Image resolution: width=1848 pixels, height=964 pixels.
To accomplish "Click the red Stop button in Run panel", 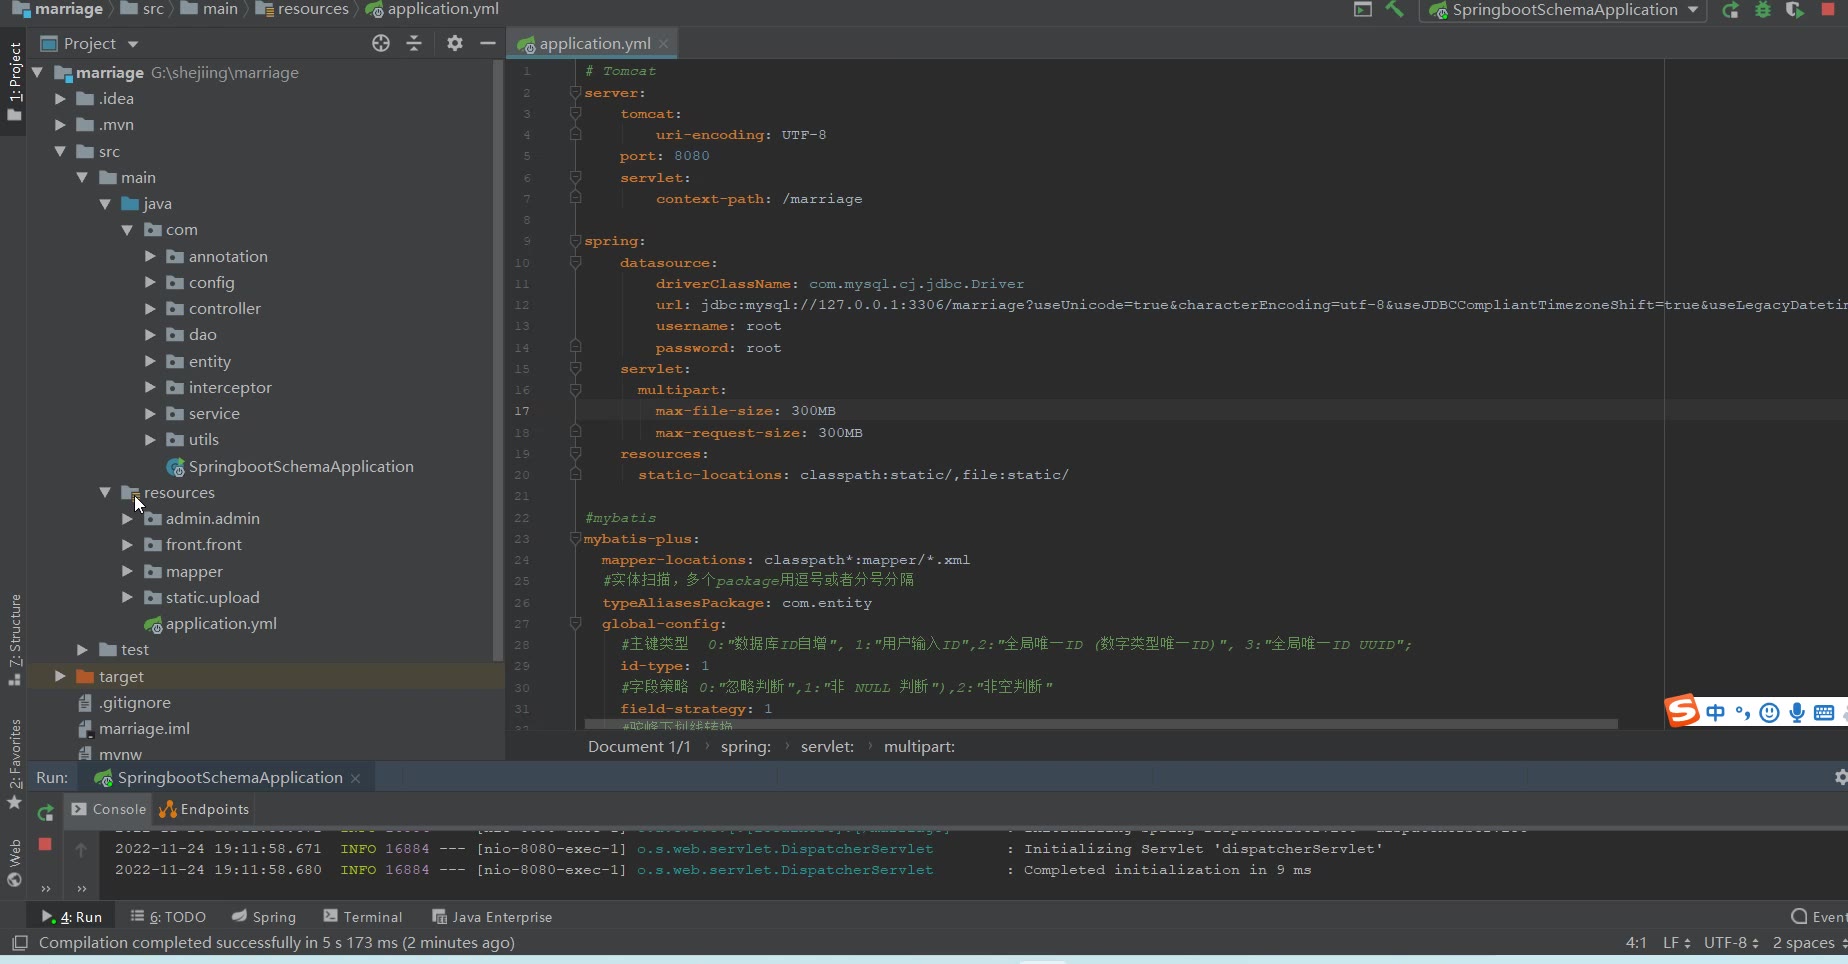I will (x=45, y=844).
